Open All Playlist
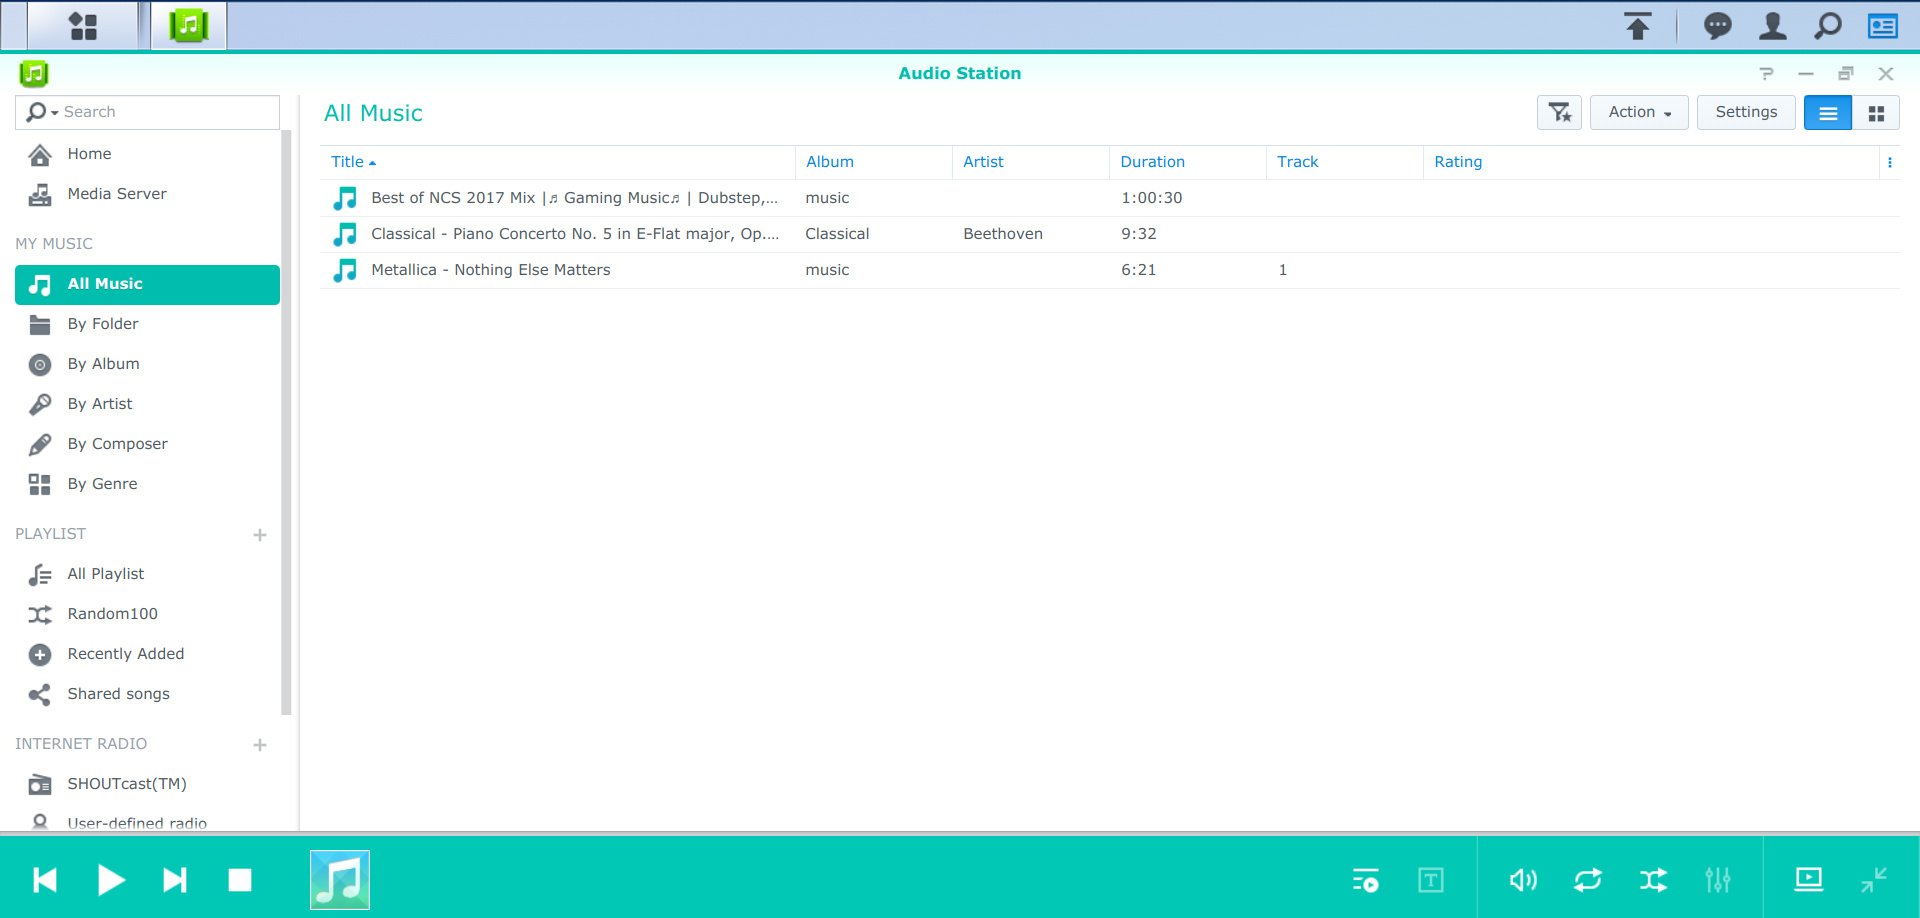 (x=147, y=574)
